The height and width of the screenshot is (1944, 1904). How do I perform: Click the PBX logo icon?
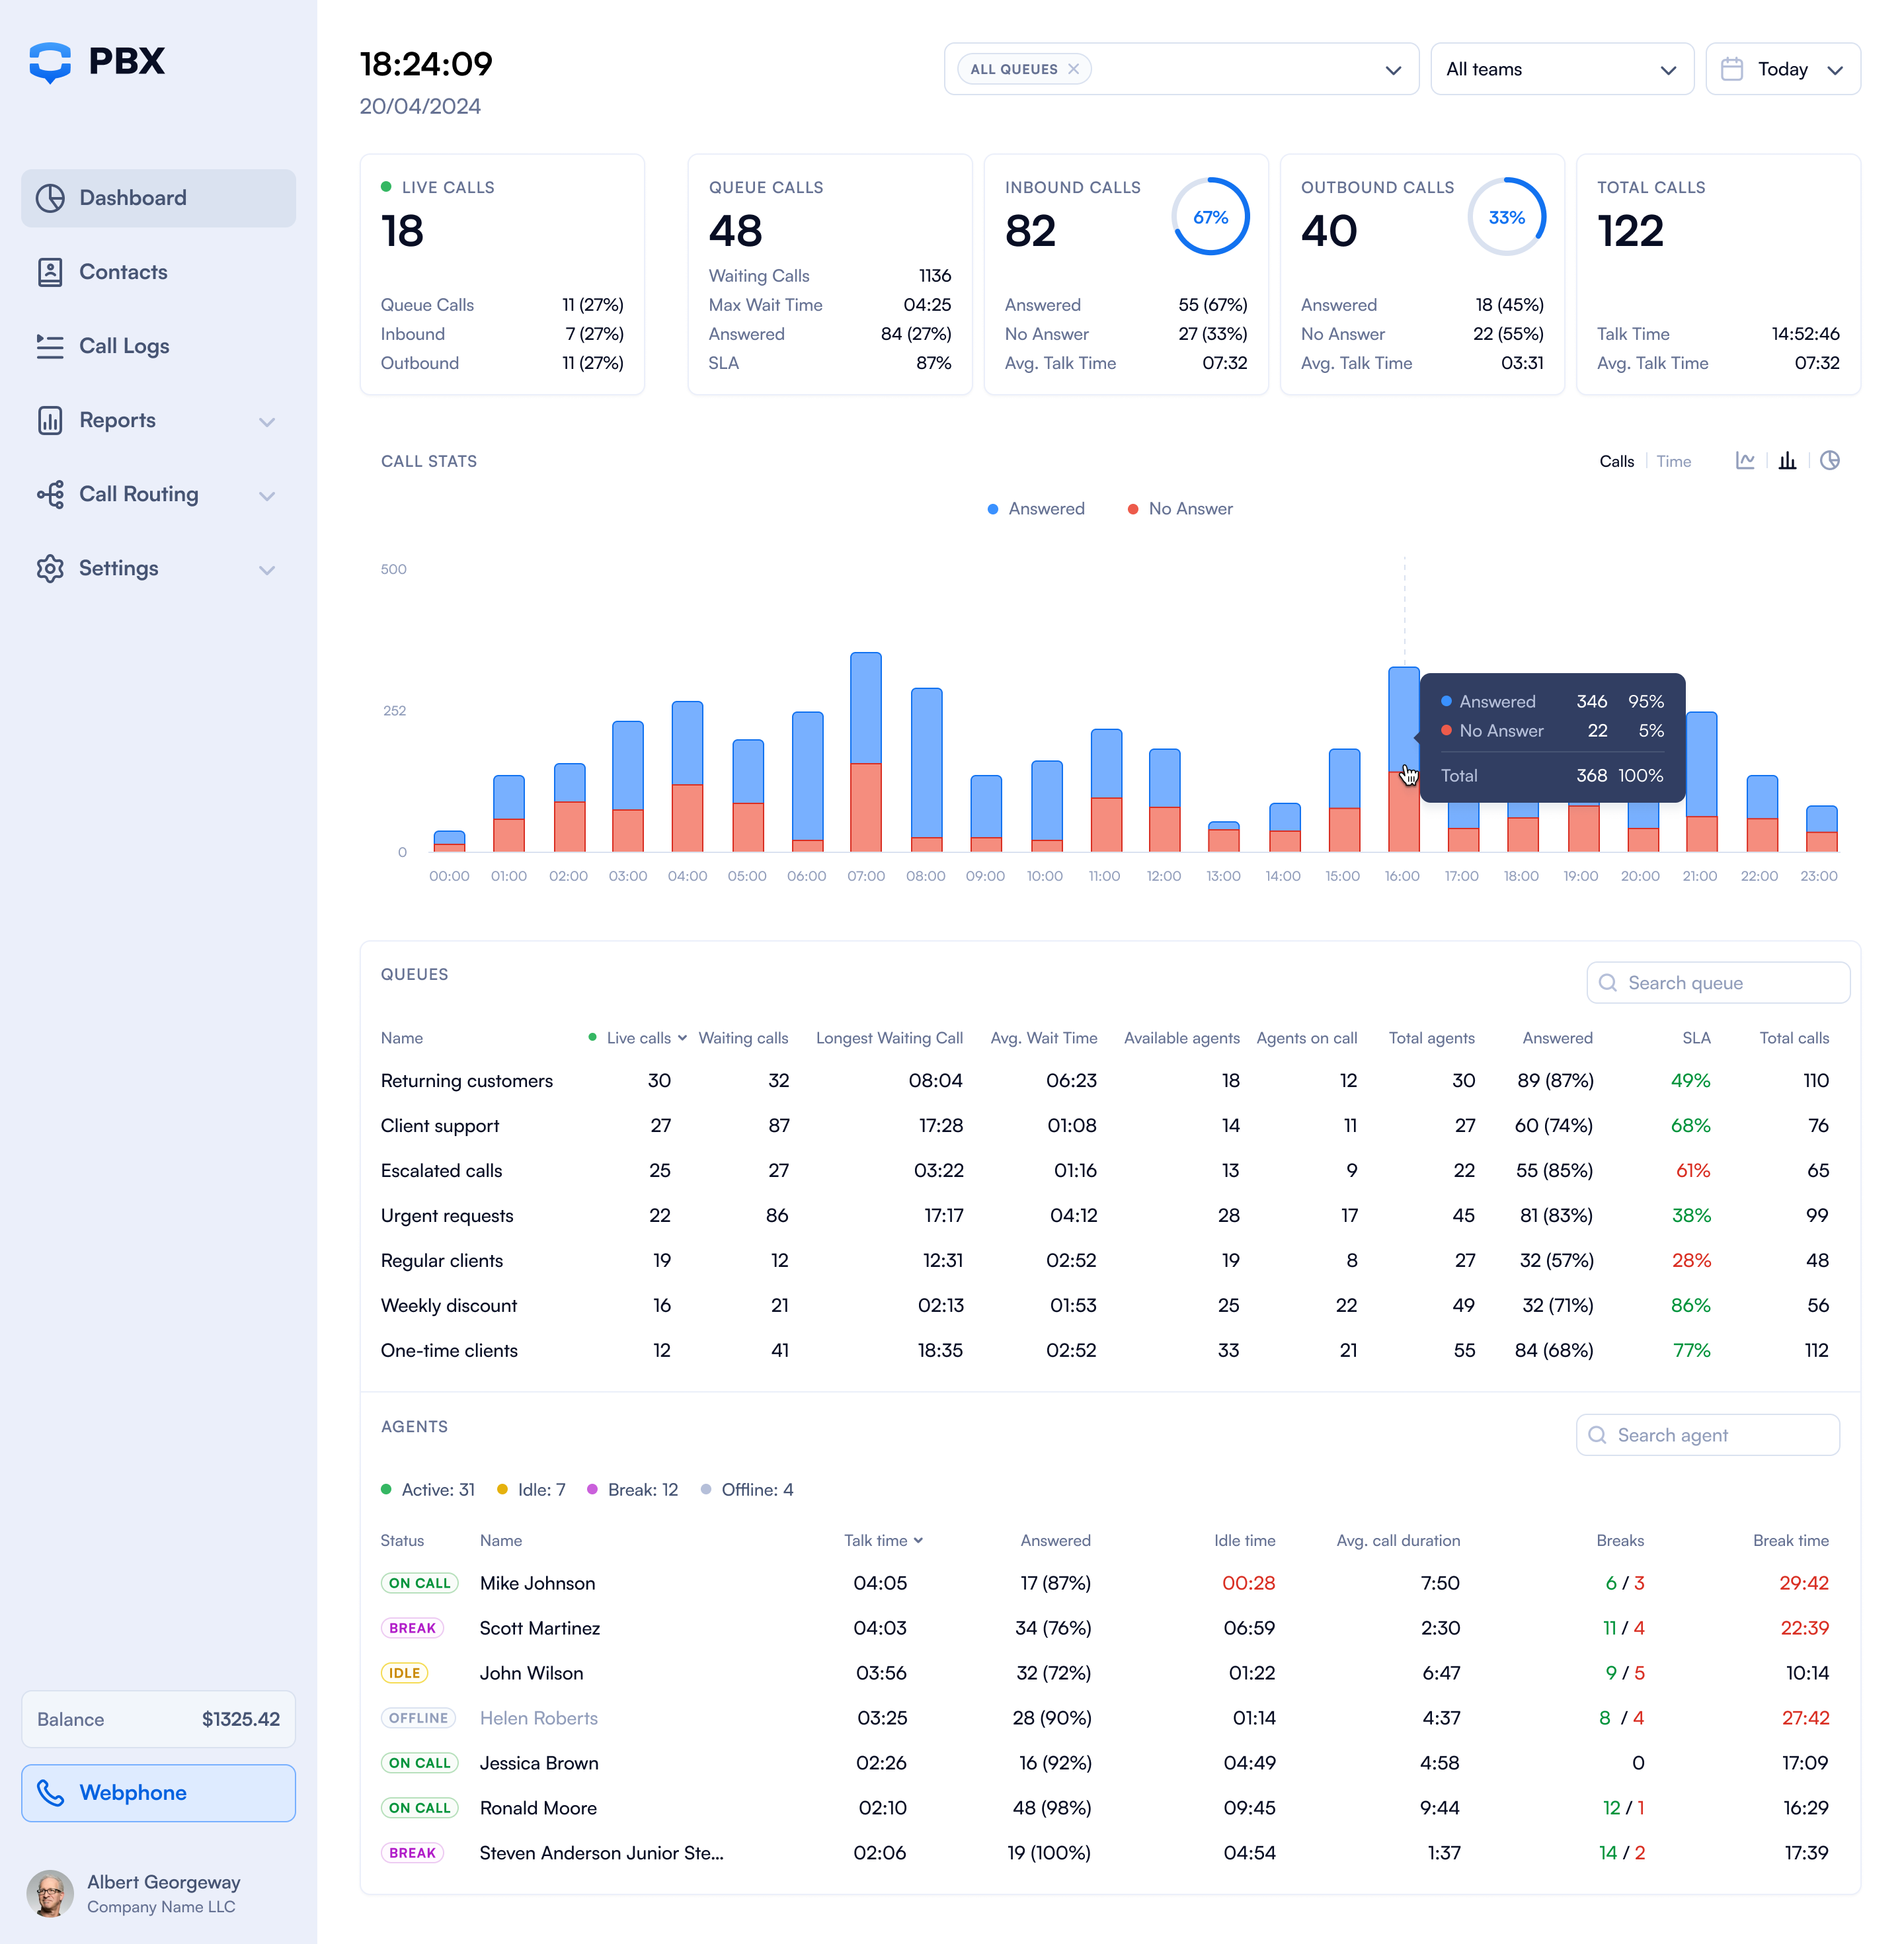pyautogui.click(x=50, y=62)
